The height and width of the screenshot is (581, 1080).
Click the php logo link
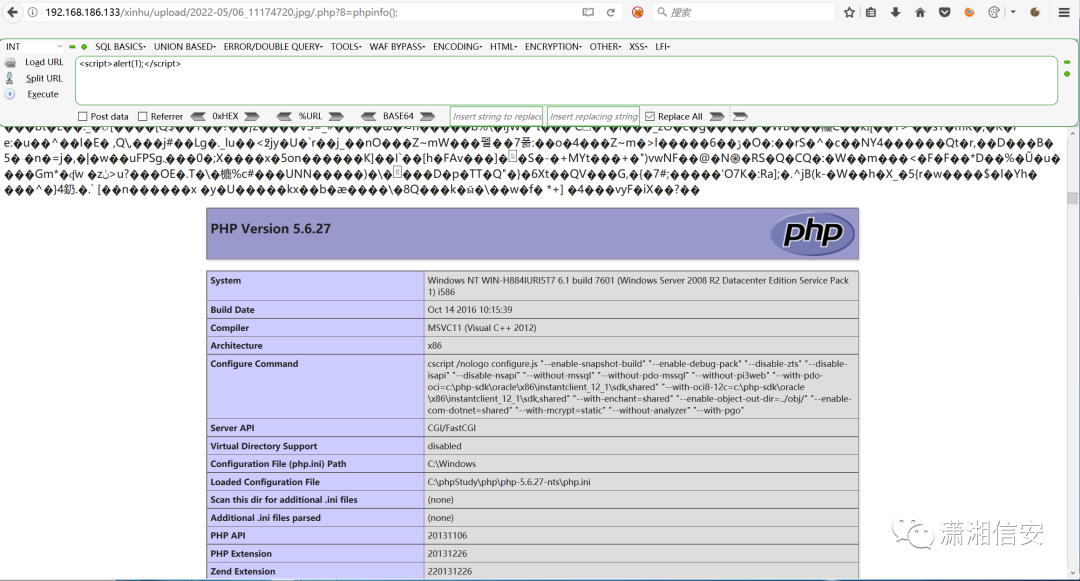pyautogui.click(x=813, y=234)
